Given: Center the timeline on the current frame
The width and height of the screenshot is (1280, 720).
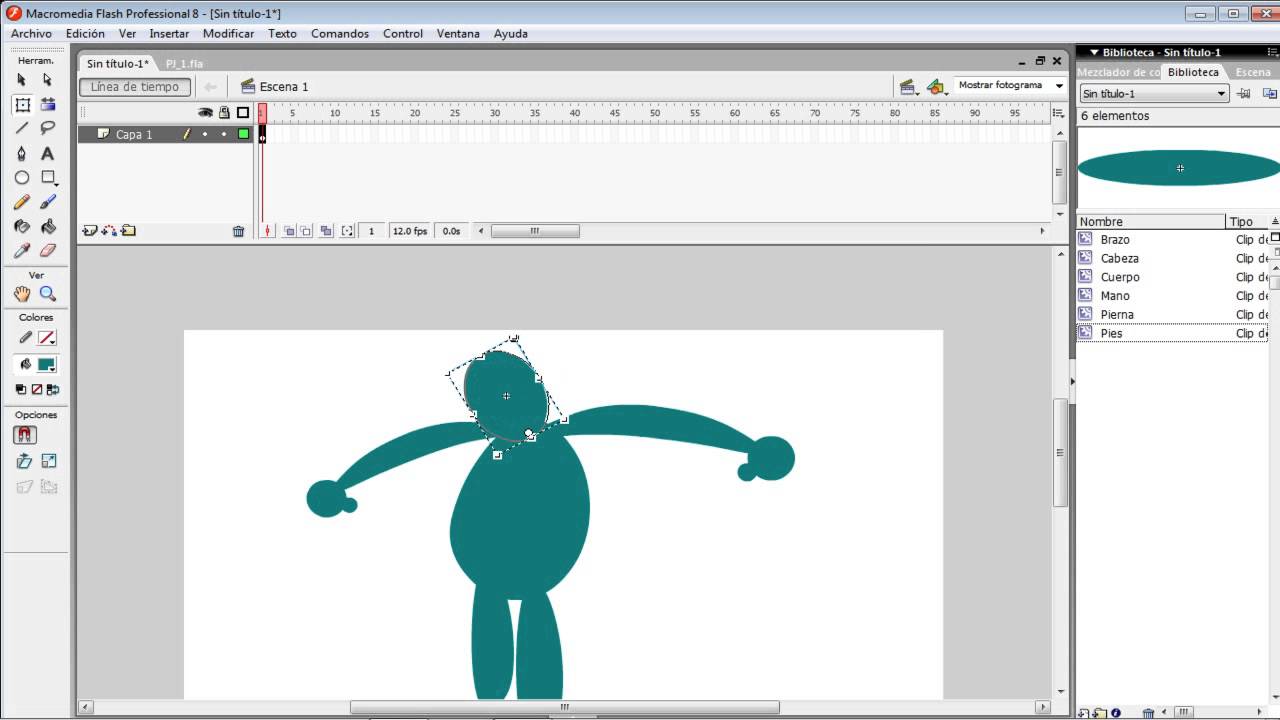Looking at the screenshot, I should coord(267,231).
